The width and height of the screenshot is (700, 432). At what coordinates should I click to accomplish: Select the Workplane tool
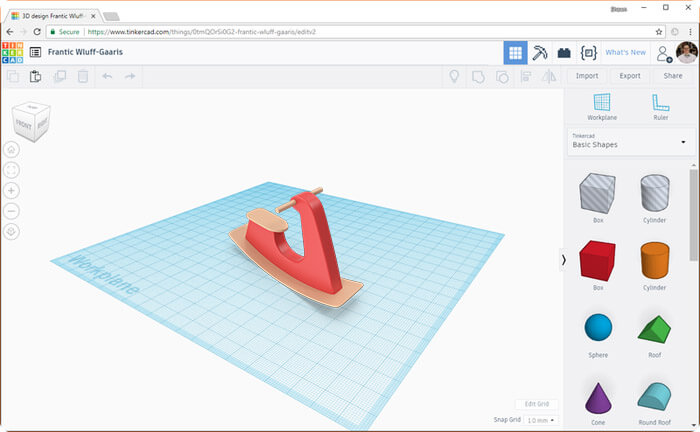[602, 107]
